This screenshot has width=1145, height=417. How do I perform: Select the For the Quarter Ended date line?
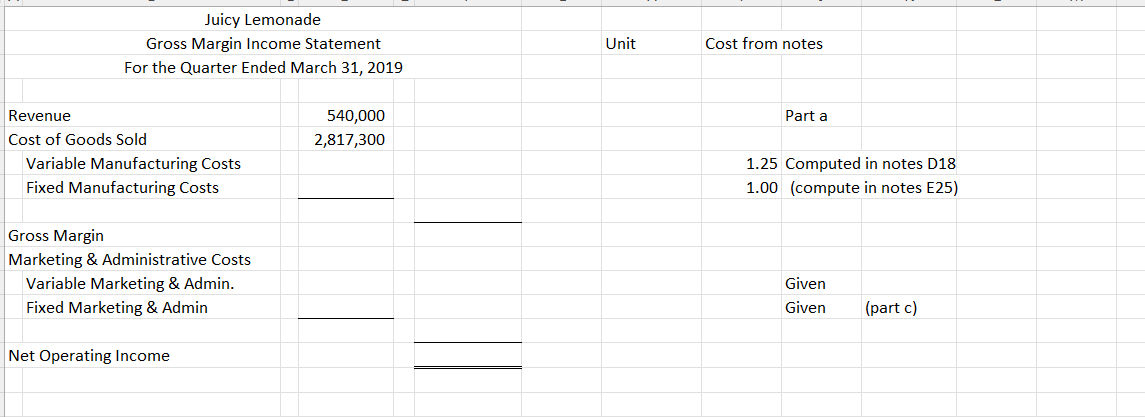[x=263, y=68]
